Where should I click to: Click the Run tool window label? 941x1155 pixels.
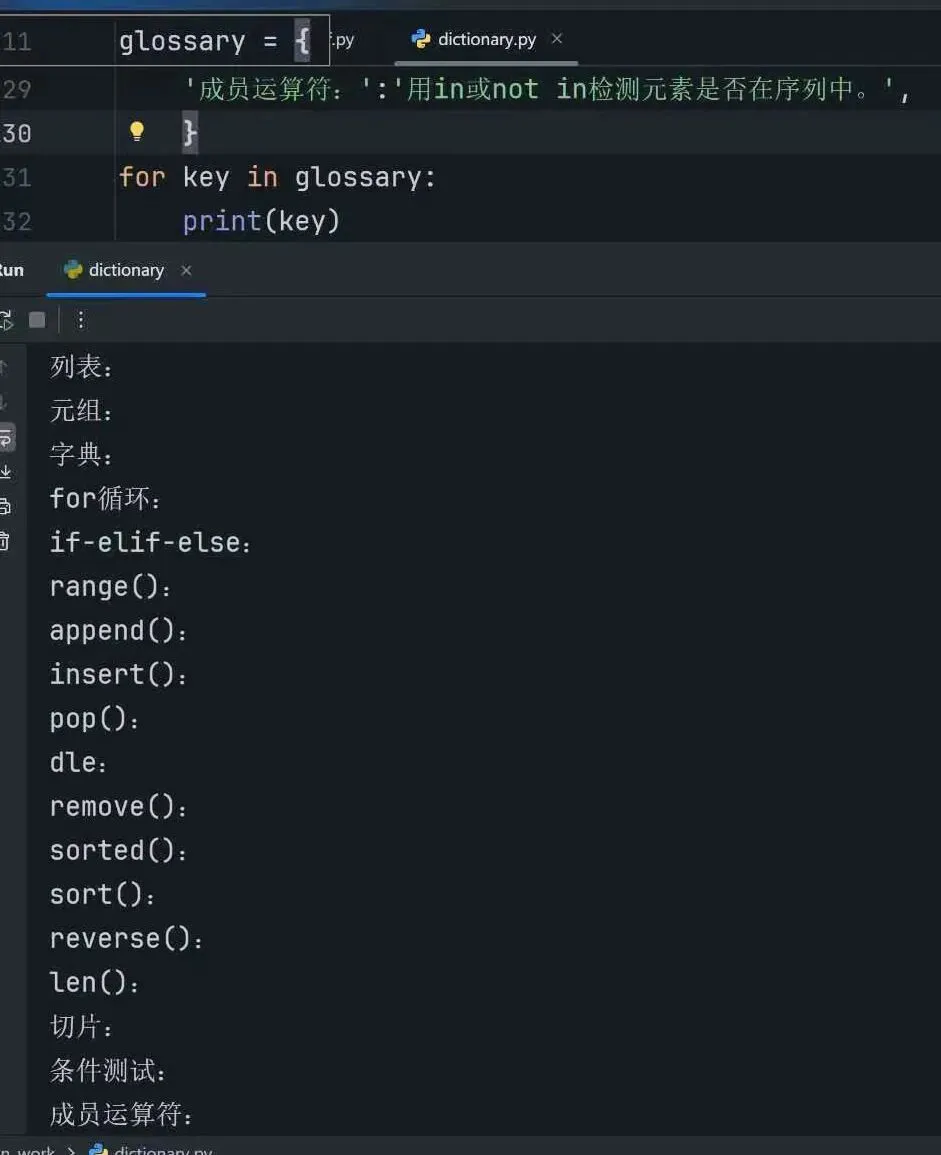coord(12,270)
